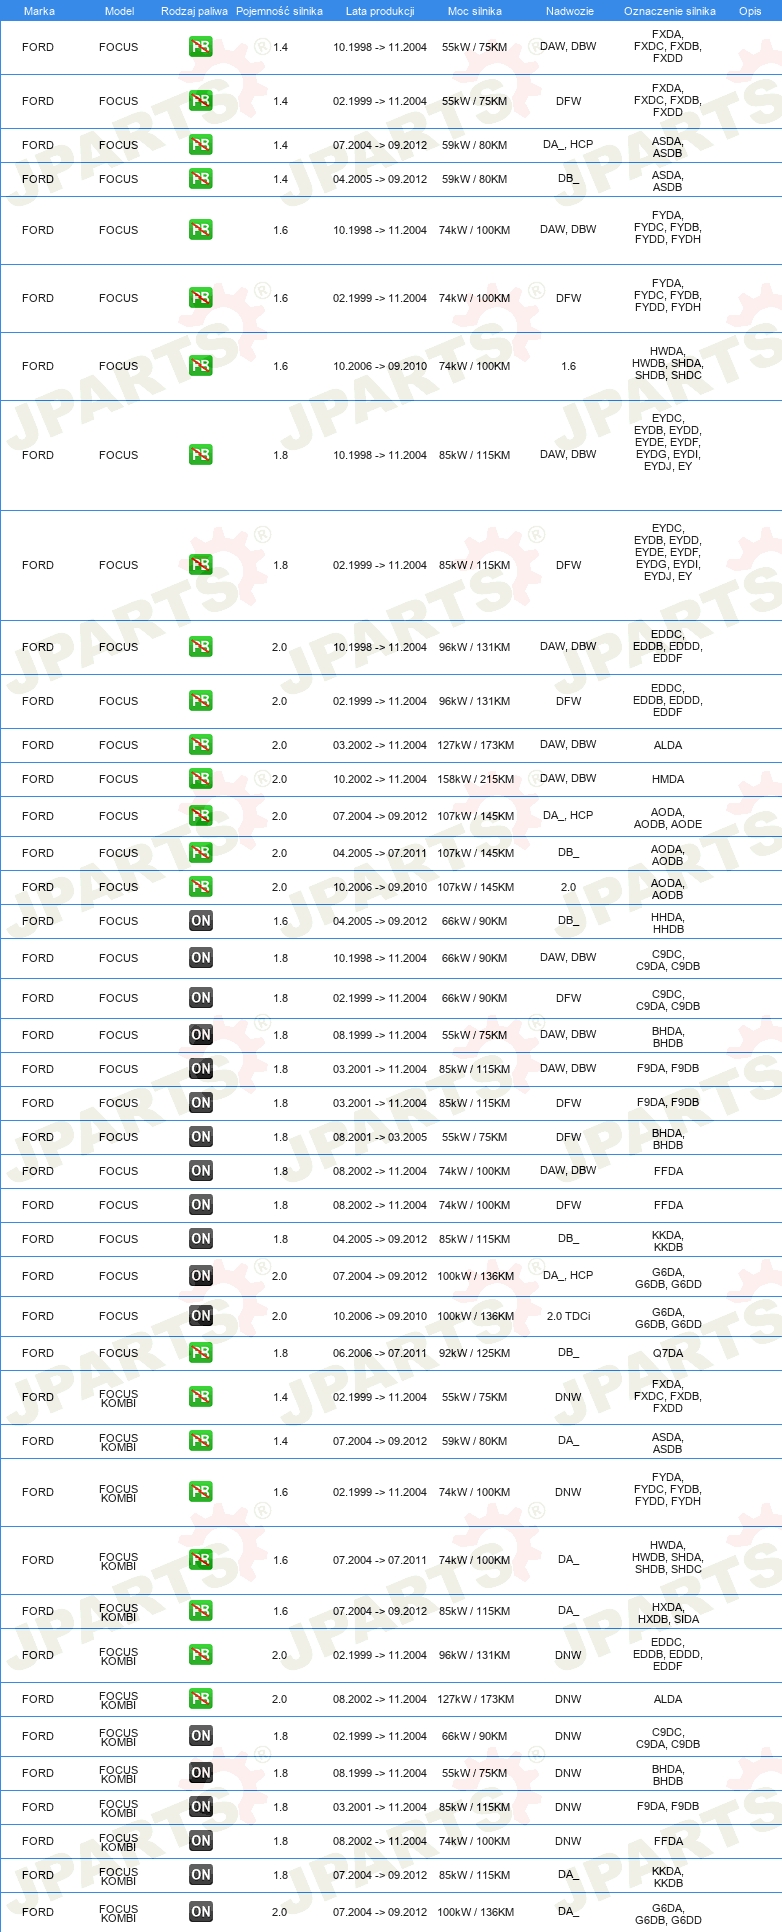The image size is (782, 1932).
Task: Select the DB_ body cell in the Q7DA row
Action: (568, 1353)
